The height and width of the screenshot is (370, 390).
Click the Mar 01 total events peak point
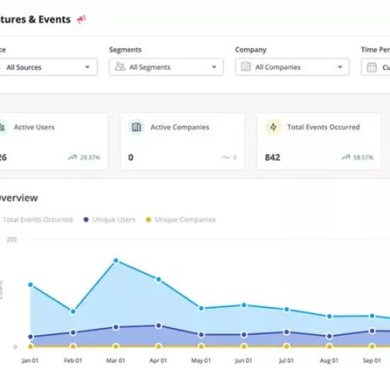click(116, 260)
